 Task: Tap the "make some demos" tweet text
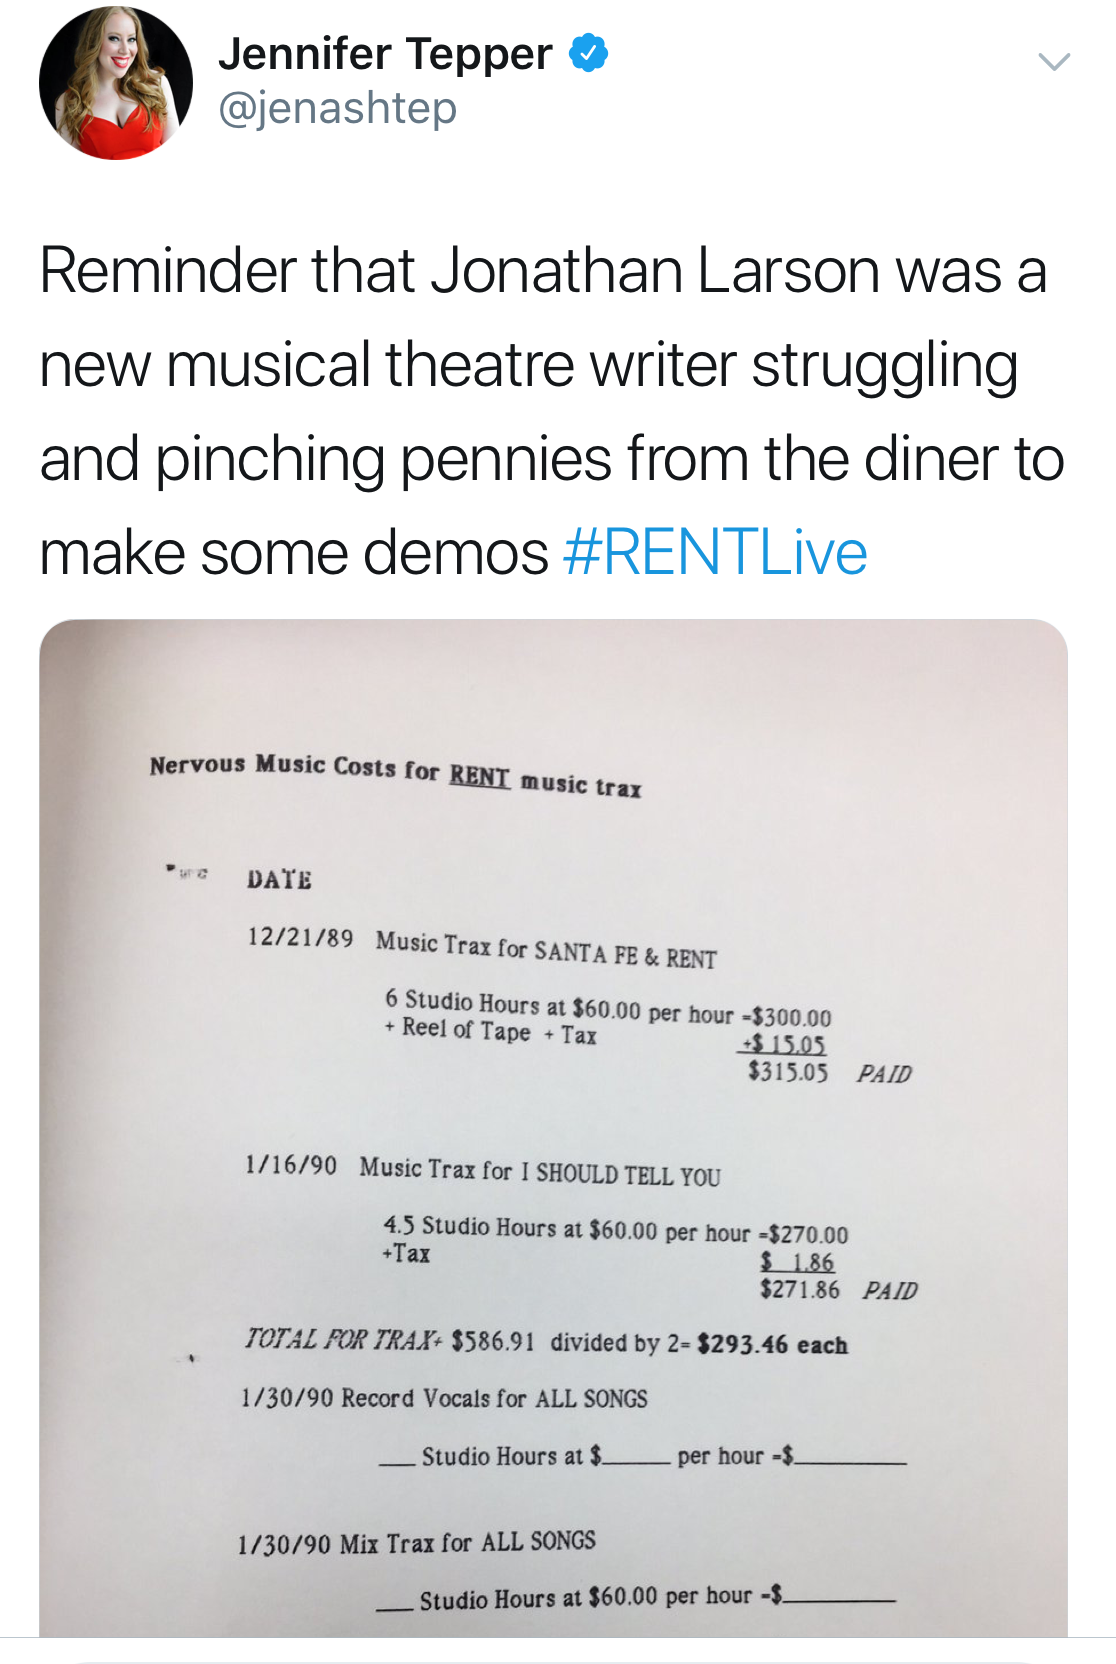[x=294, y=553]
